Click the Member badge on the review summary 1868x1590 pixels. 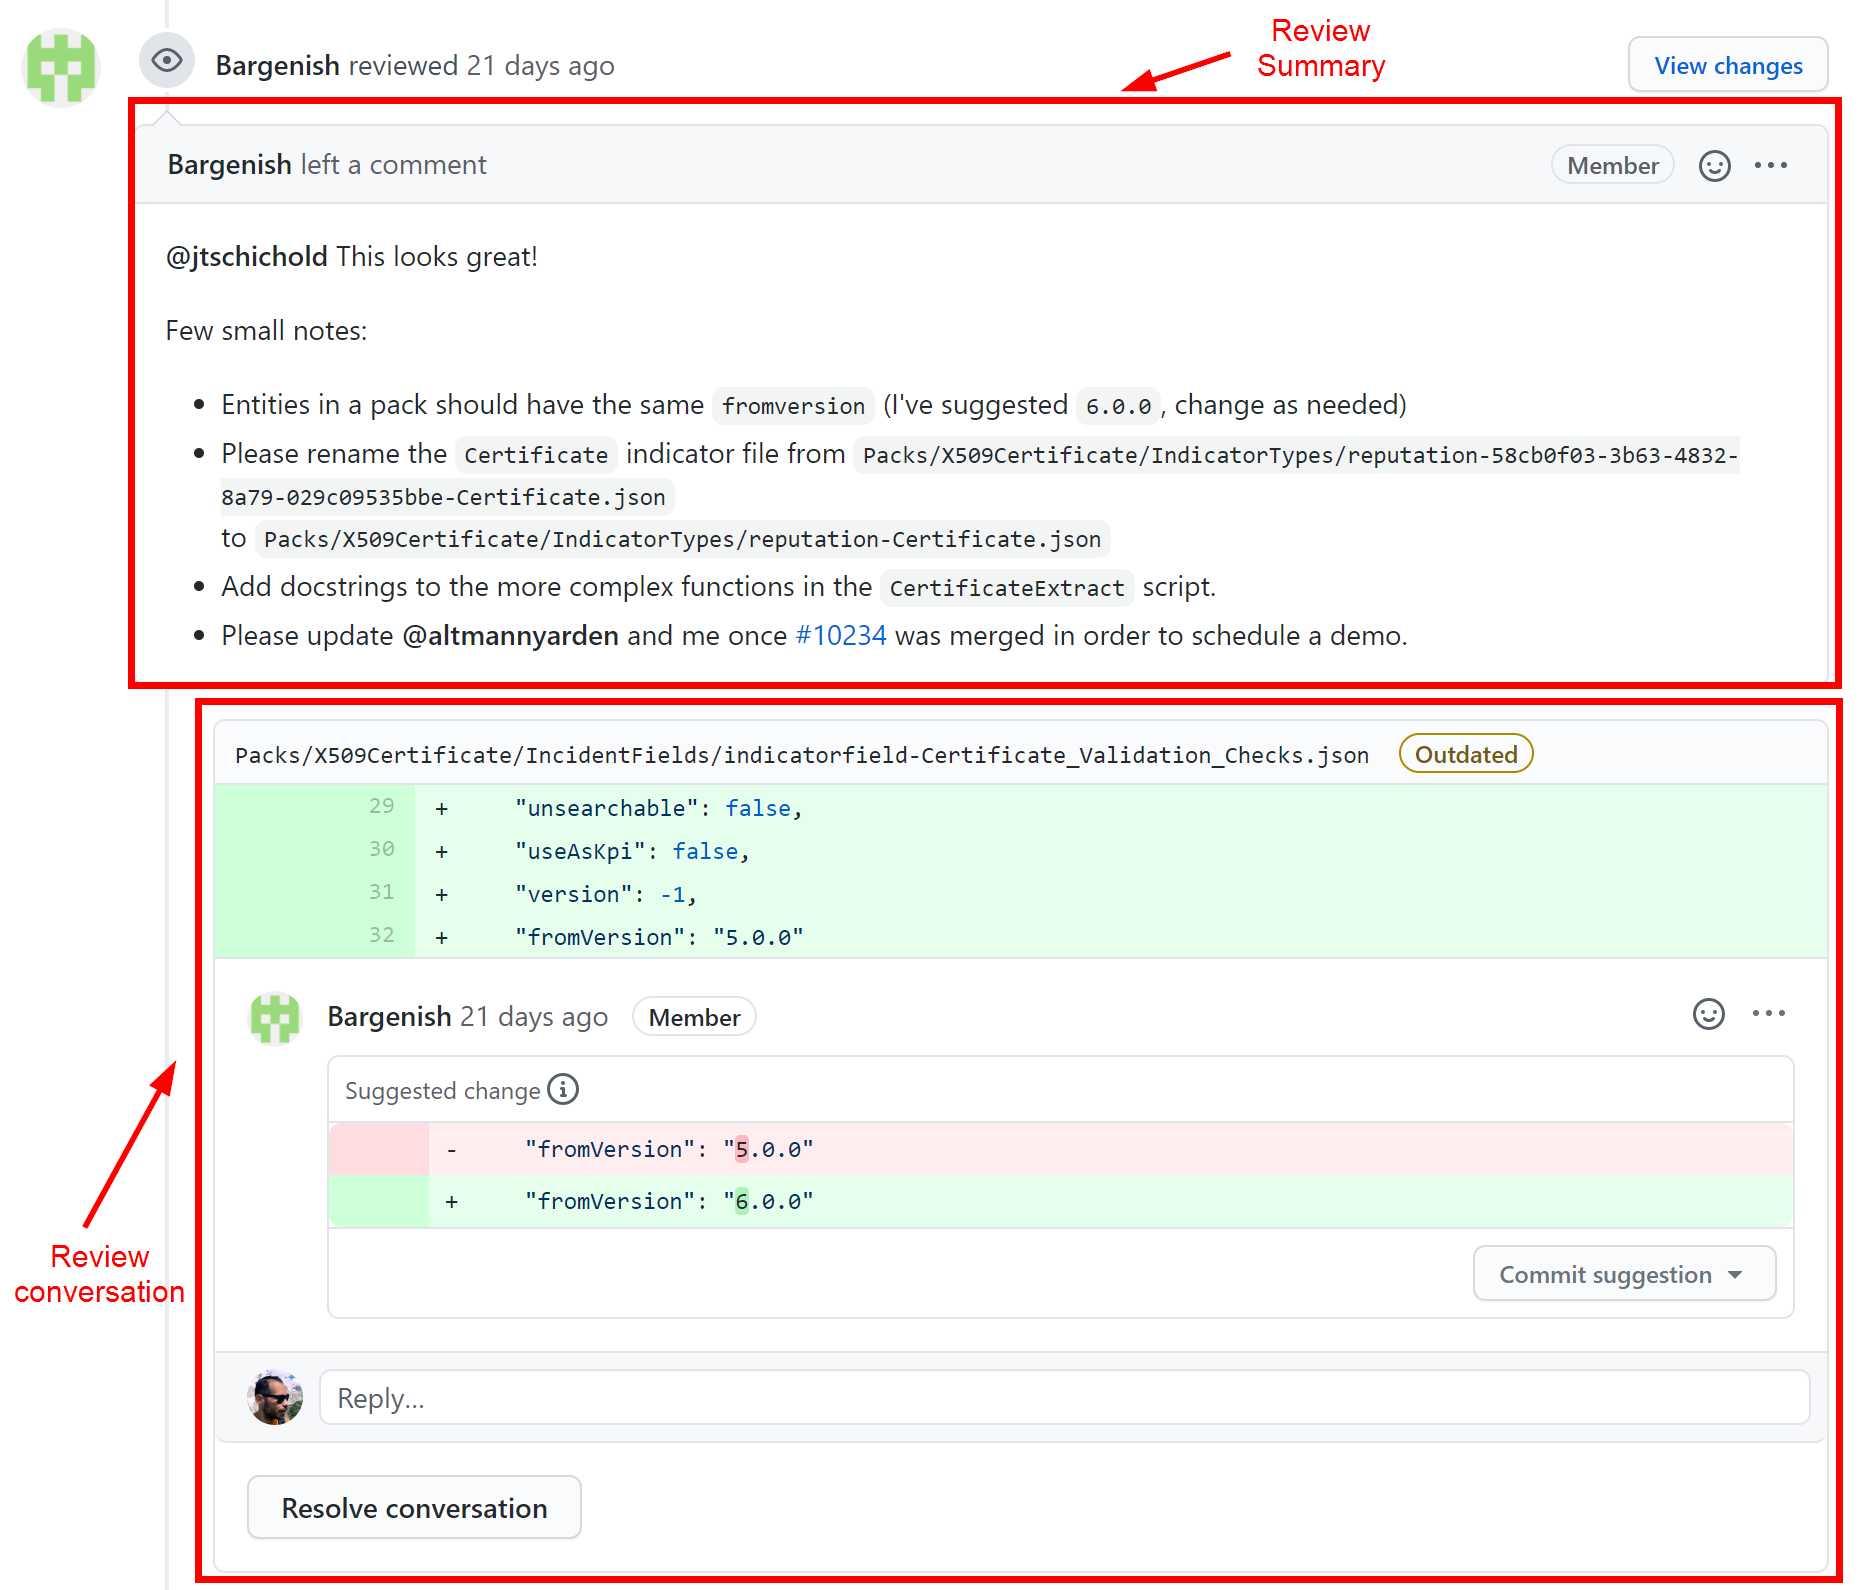click(1612, 165)
